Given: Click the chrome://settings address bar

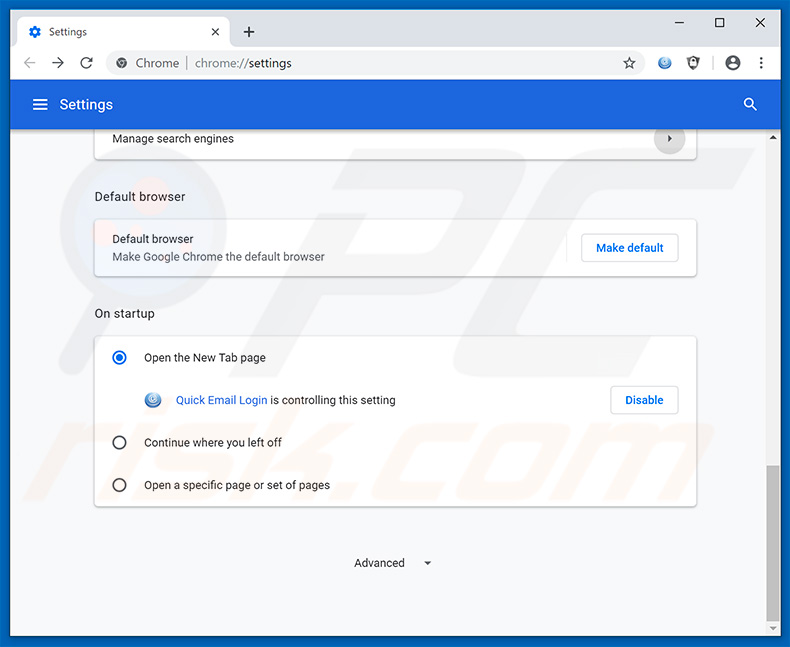Looking at the screenshot, I should coord(375,63).
